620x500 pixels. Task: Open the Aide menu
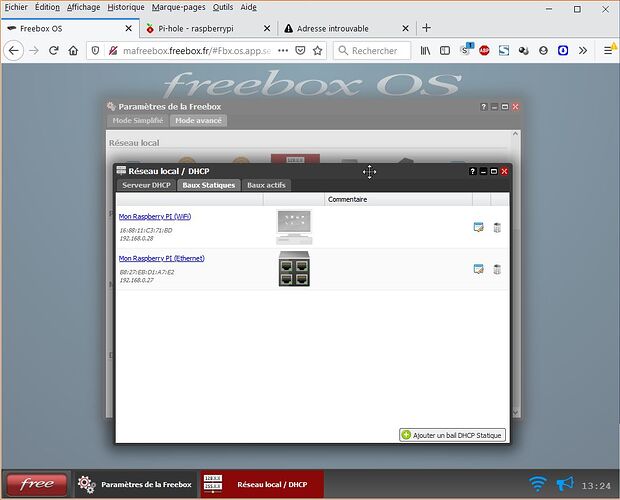248,7
